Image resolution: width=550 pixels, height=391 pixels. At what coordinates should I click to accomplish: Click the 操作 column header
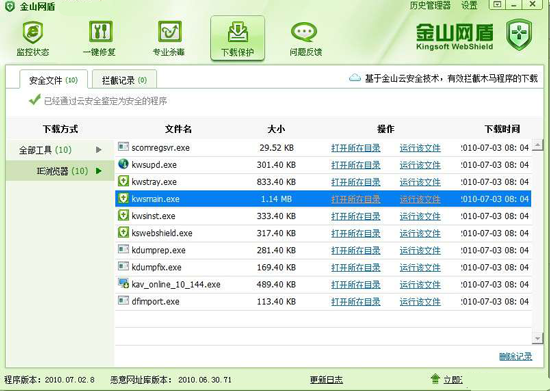coord(385,129)
